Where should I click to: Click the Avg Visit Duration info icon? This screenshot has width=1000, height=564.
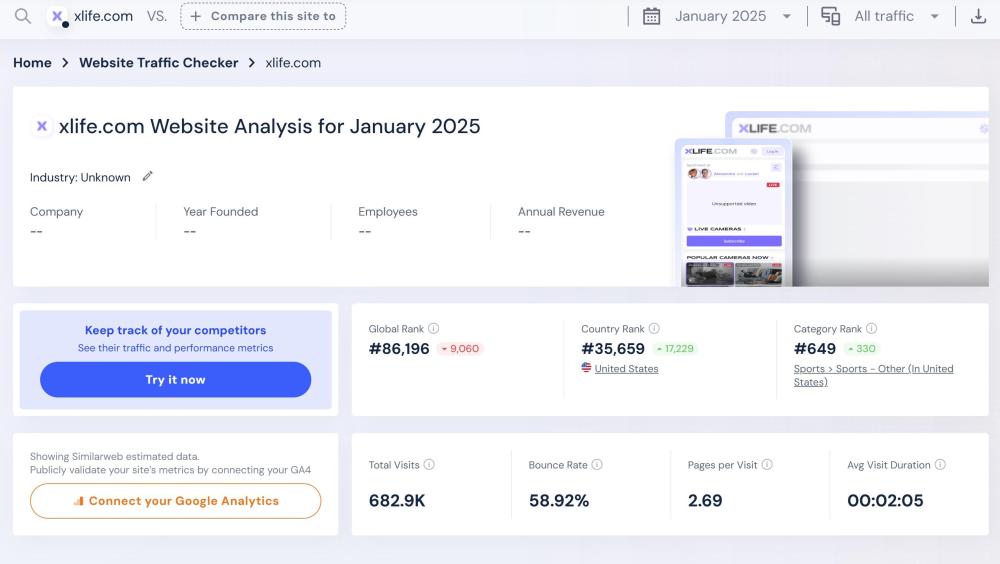940,465
